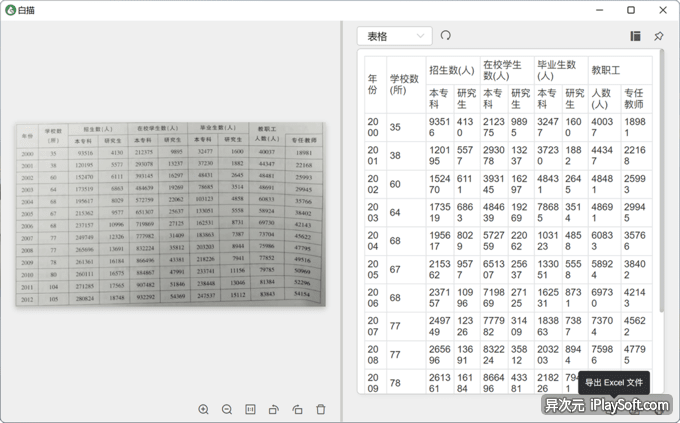
Task: Click the 白描 app logo
Action: [x=10, y=10]
